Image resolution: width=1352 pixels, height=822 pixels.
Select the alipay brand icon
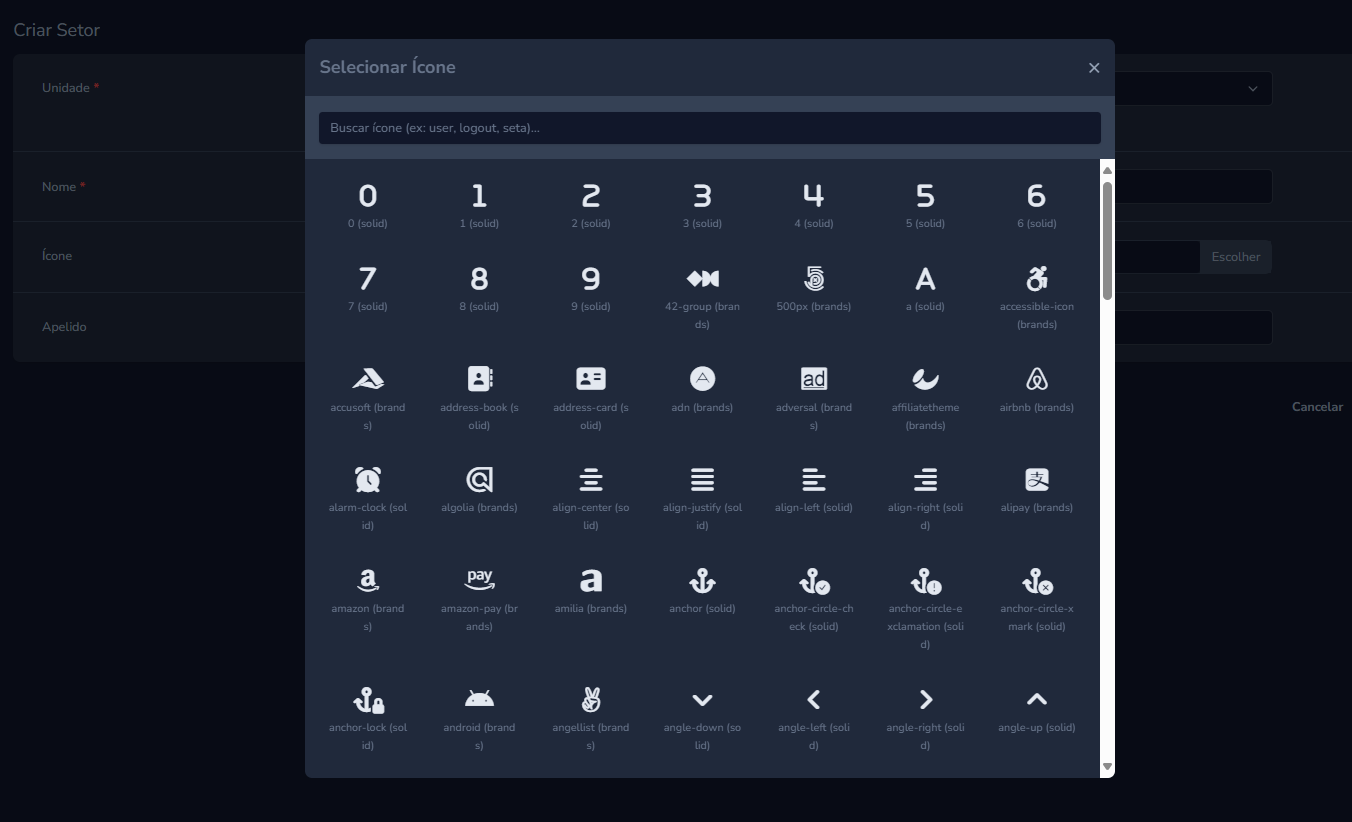1036,480
